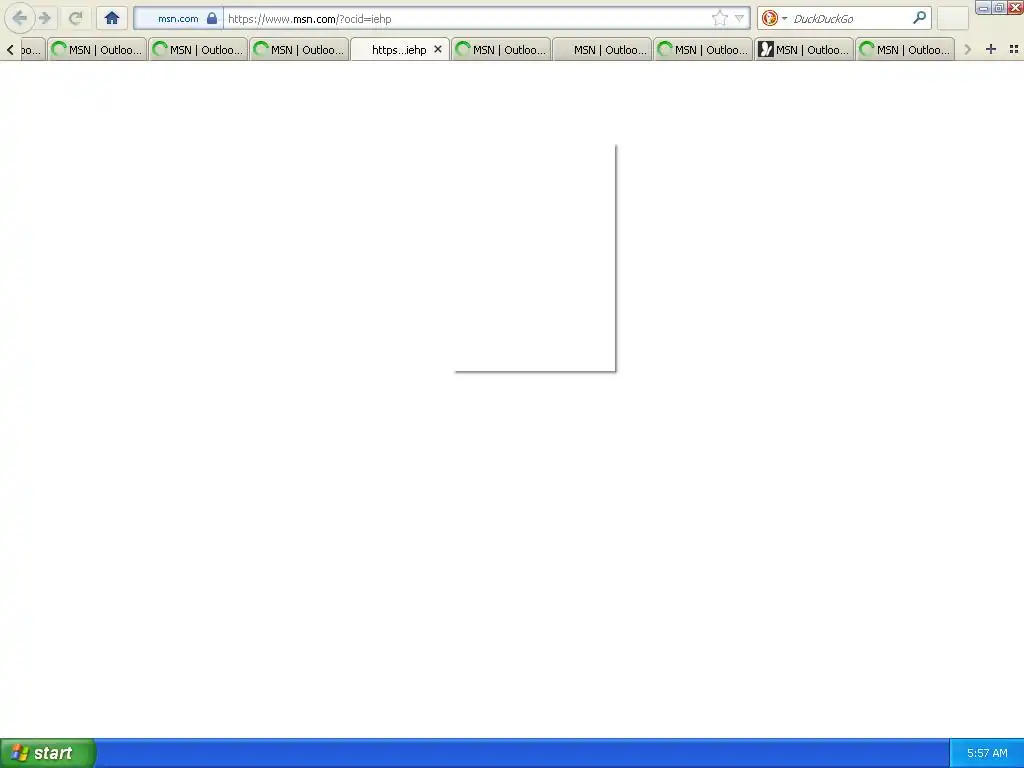Select the last MSN tab before right chevron
The width and height of the screenshot is (1024, 768).
905,49
